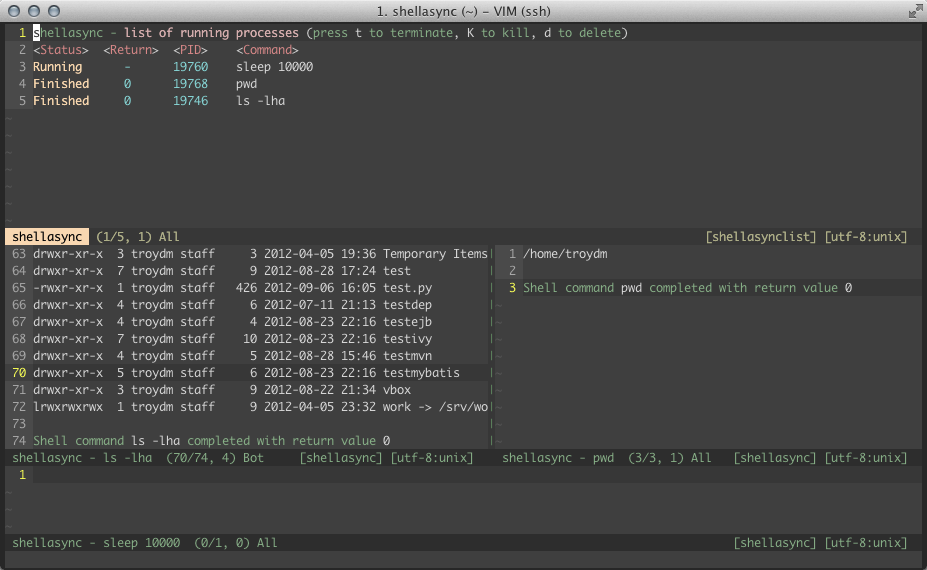Click 'Shell command pwd completed with return value 0'
The image size is (927, 570).
[x=687, y=288]
